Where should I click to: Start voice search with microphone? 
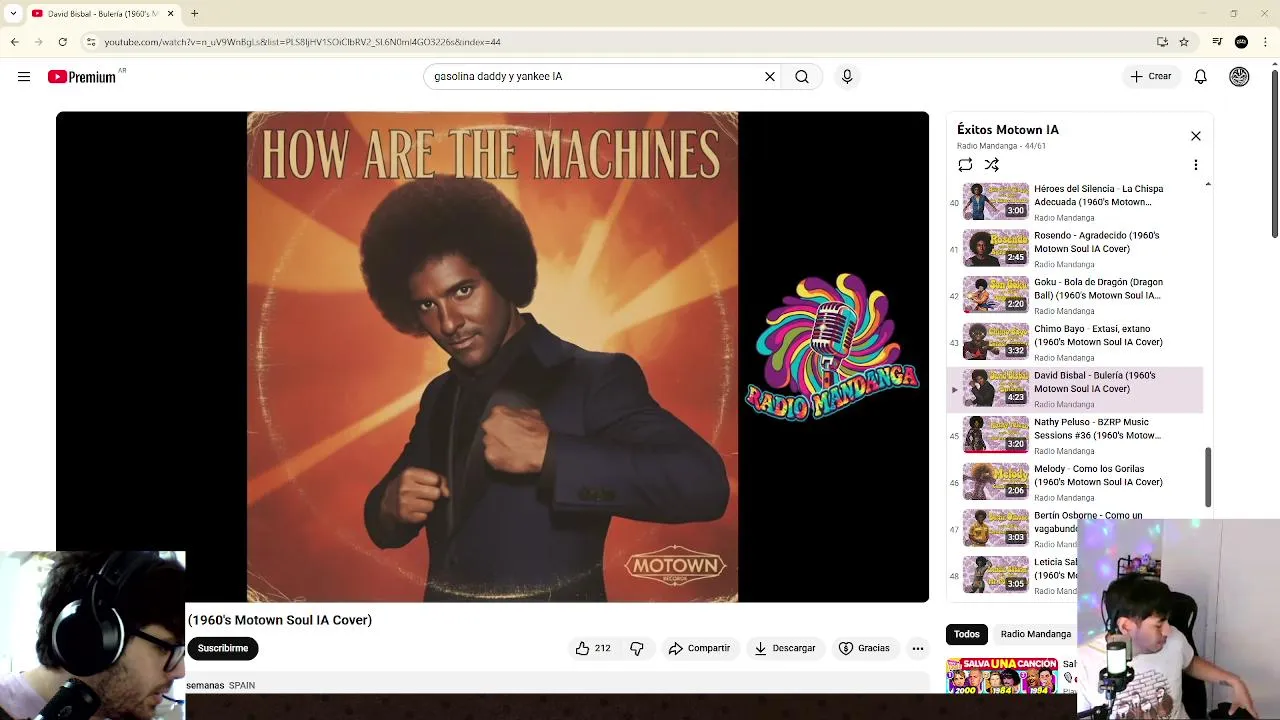(847, 76)
